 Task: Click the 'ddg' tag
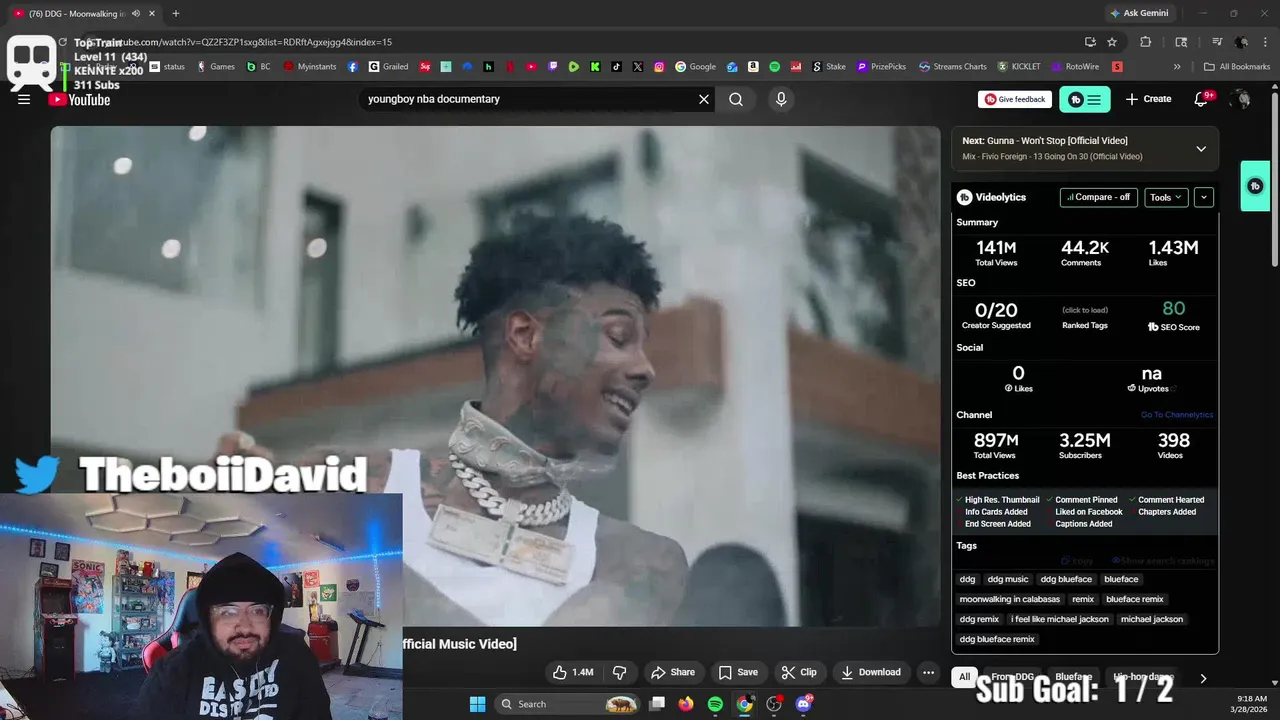[967, 579]
